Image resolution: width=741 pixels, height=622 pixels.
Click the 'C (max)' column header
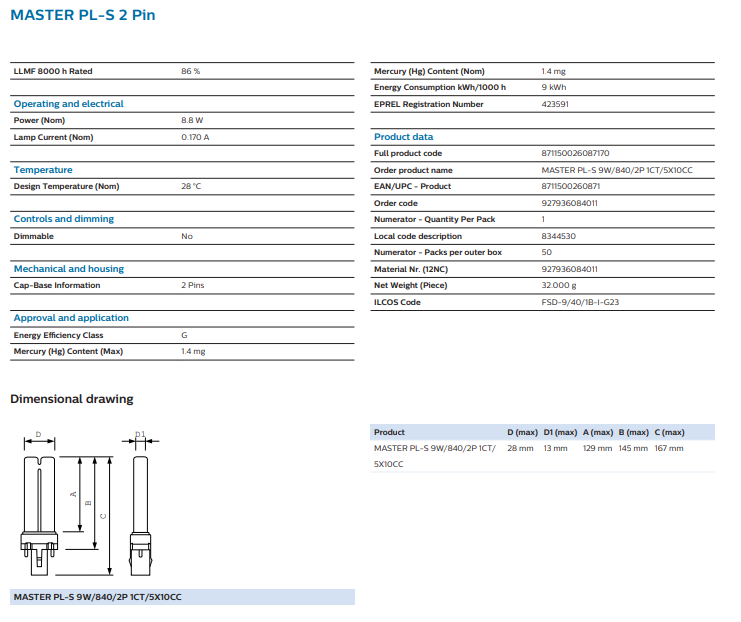[669, 432]
